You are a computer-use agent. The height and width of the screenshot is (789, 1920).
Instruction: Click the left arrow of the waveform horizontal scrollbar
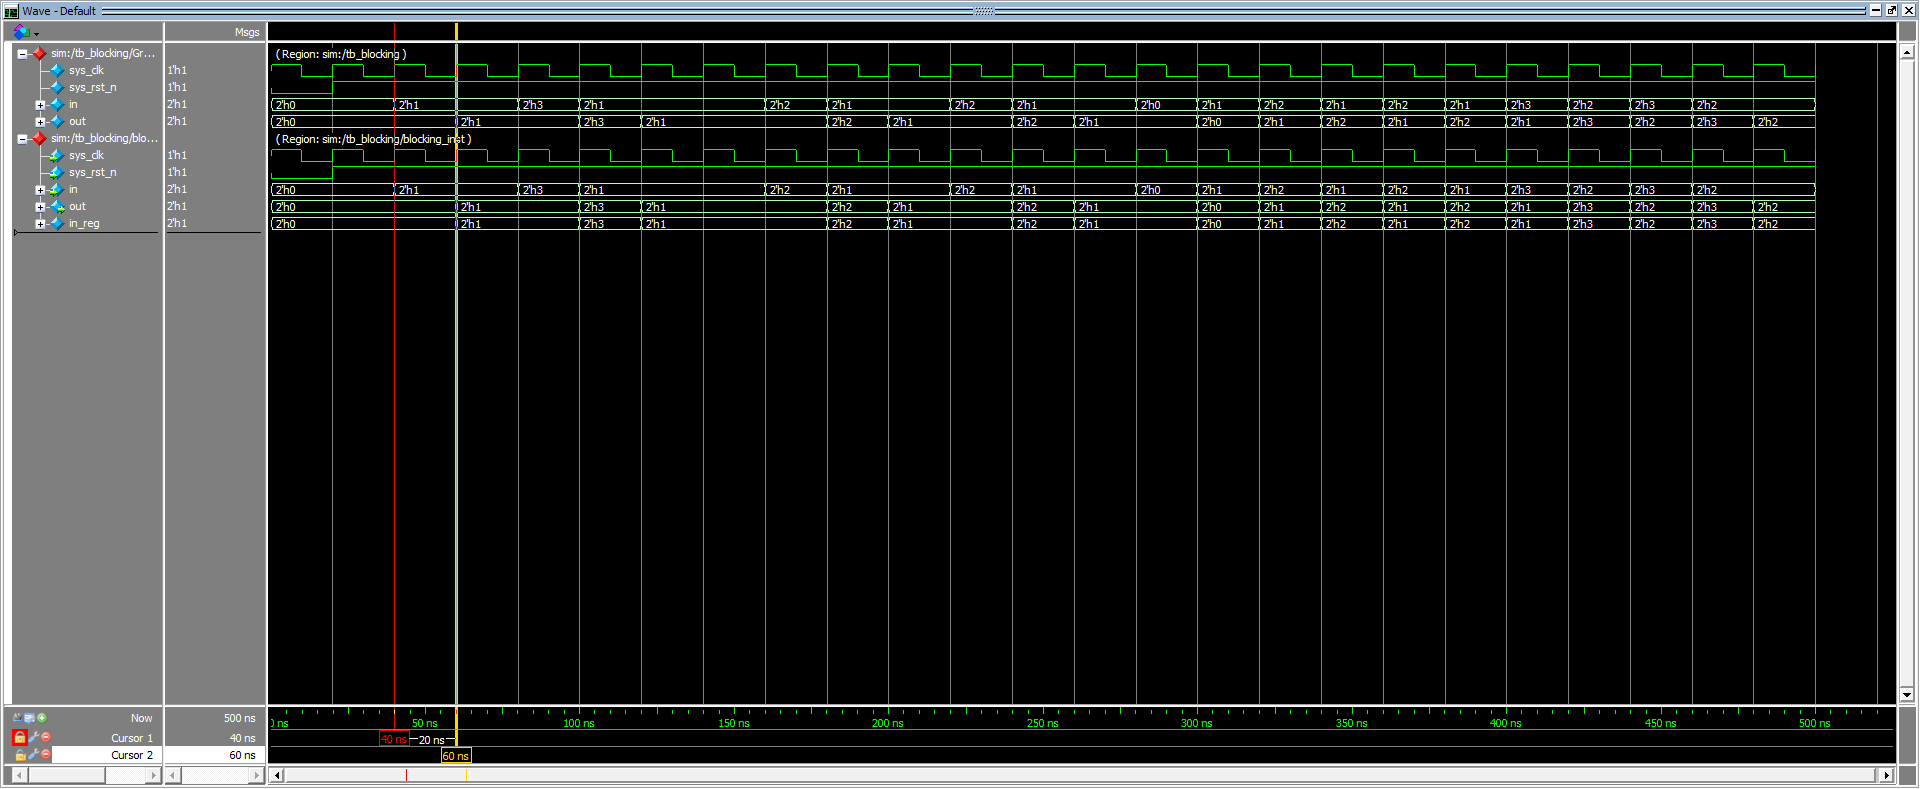pyautogui.click(x=277, y=776)
